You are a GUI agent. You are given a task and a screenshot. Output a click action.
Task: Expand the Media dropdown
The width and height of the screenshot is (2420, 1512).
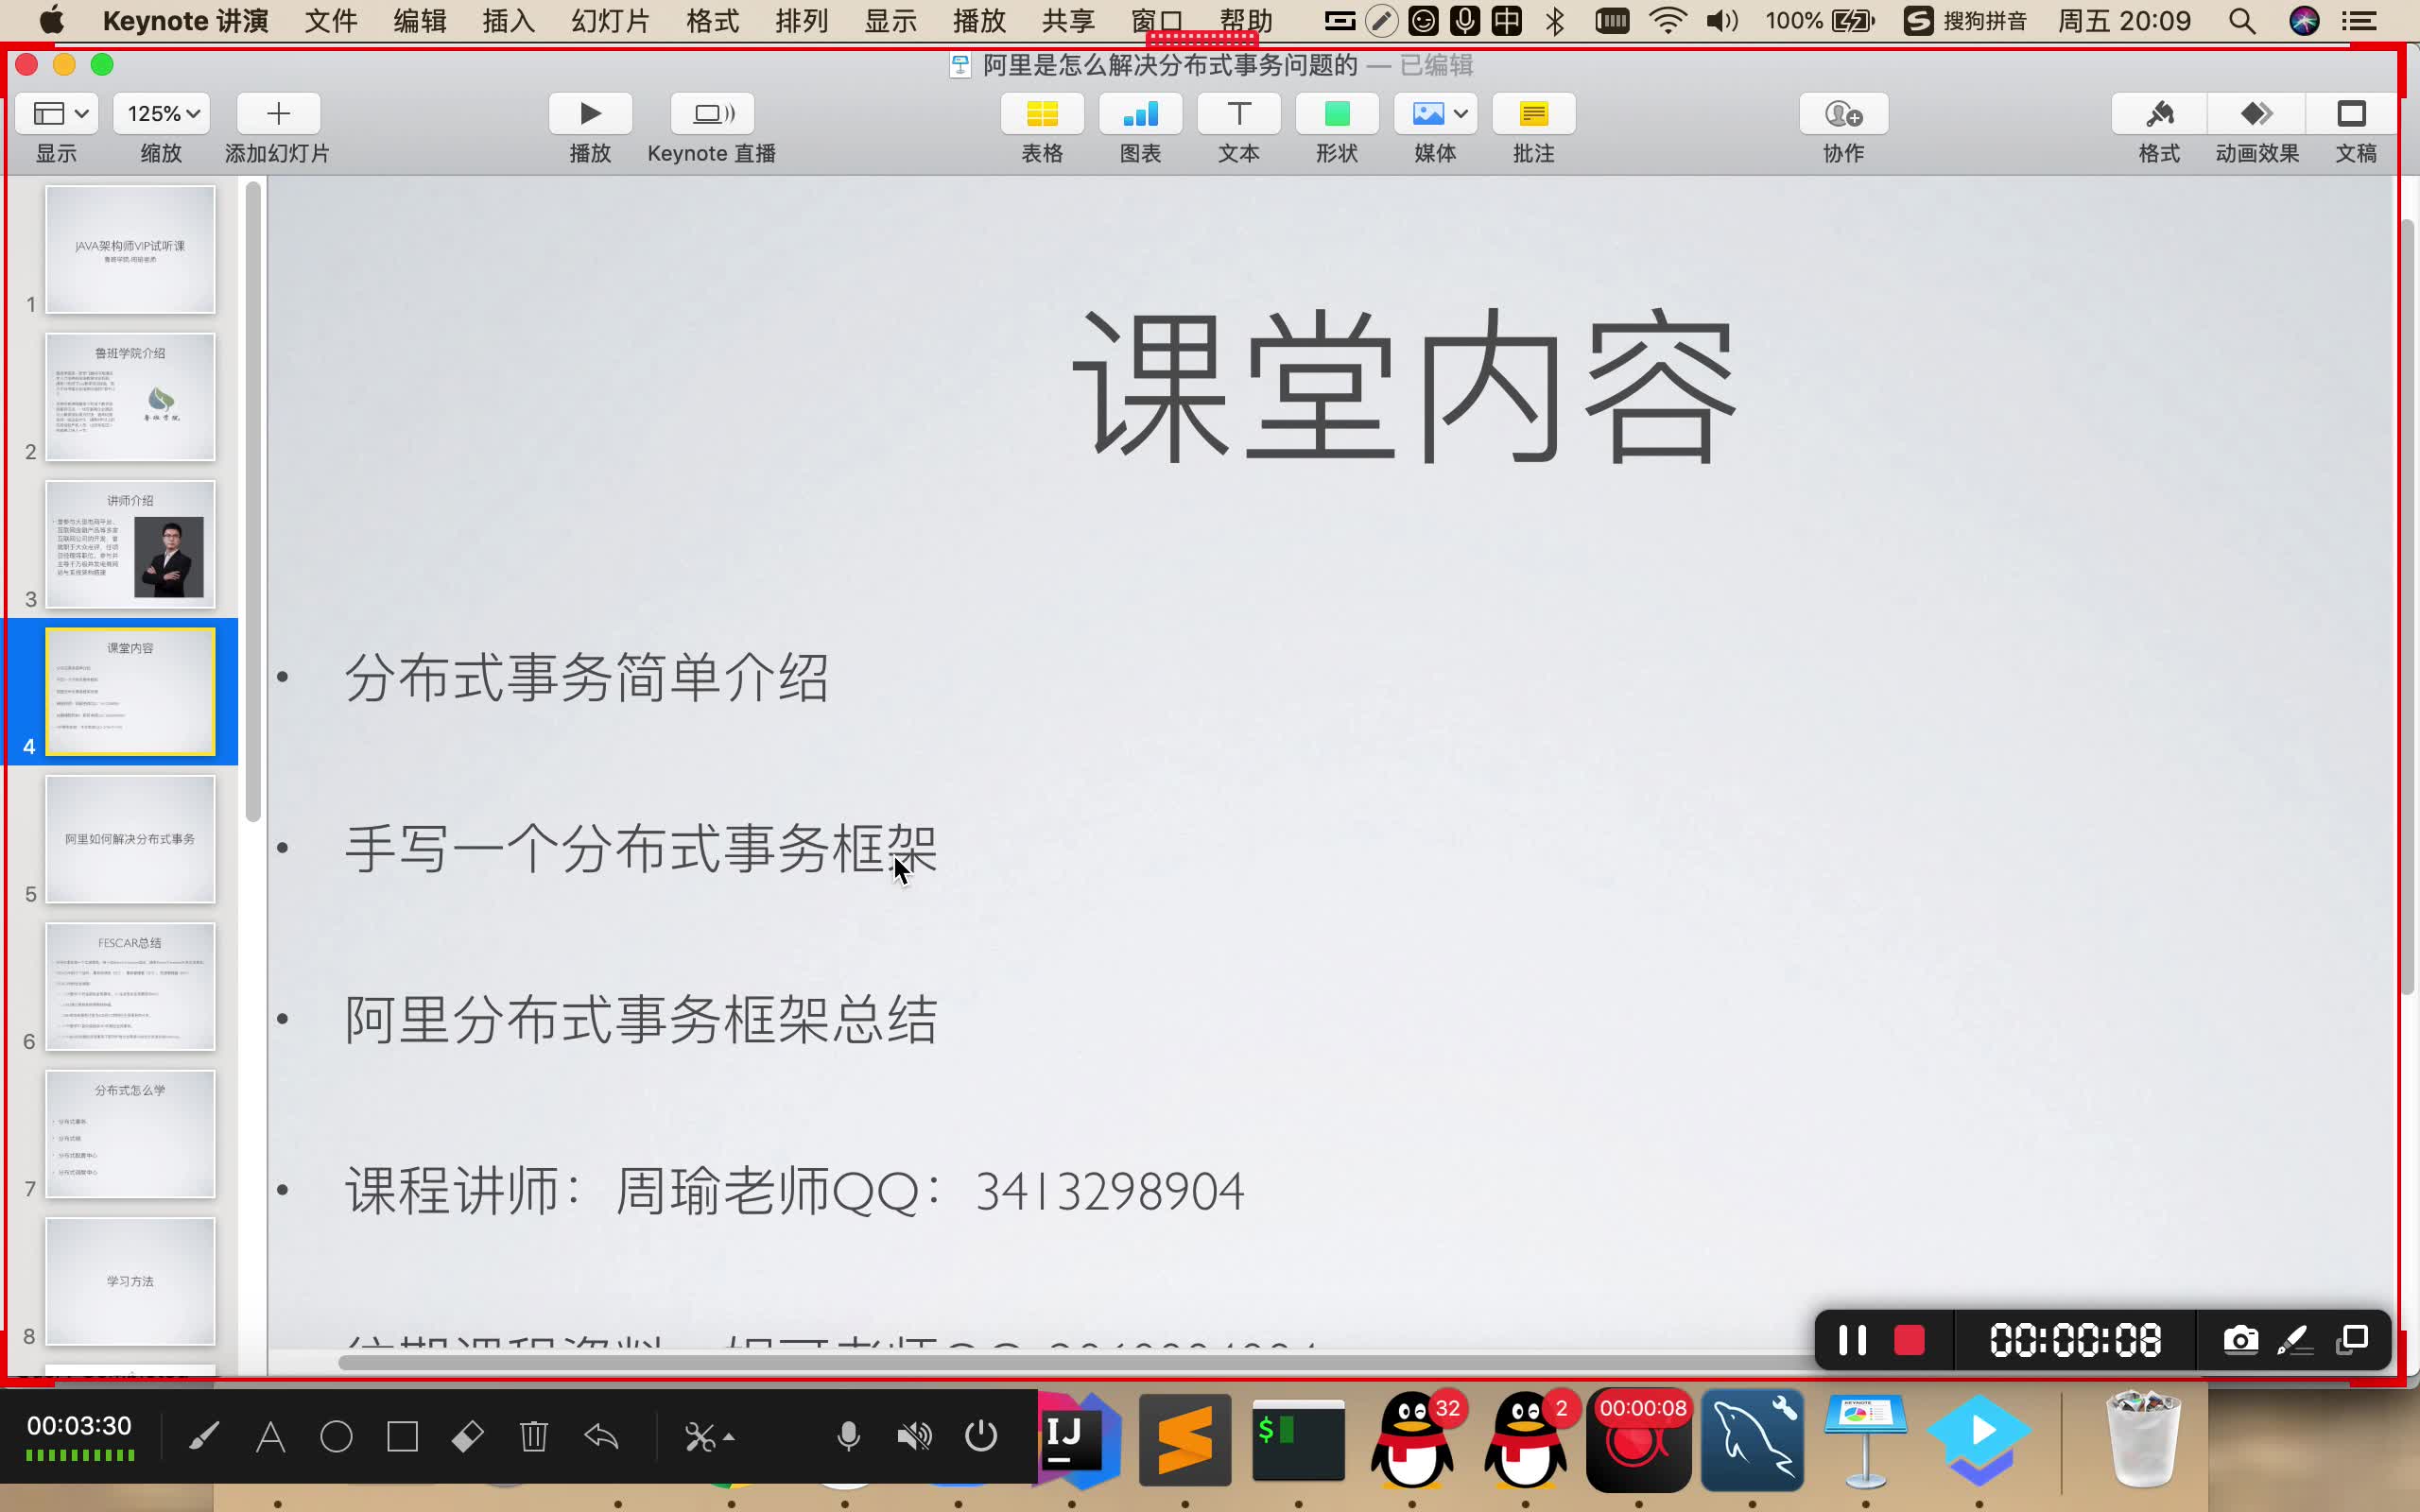click(1436, 114)
